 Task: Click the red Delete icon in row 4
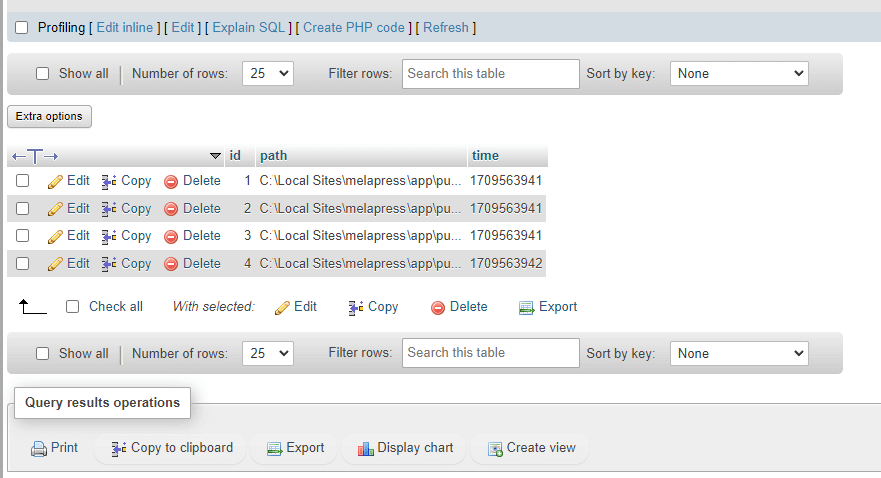tap(171, 264)
